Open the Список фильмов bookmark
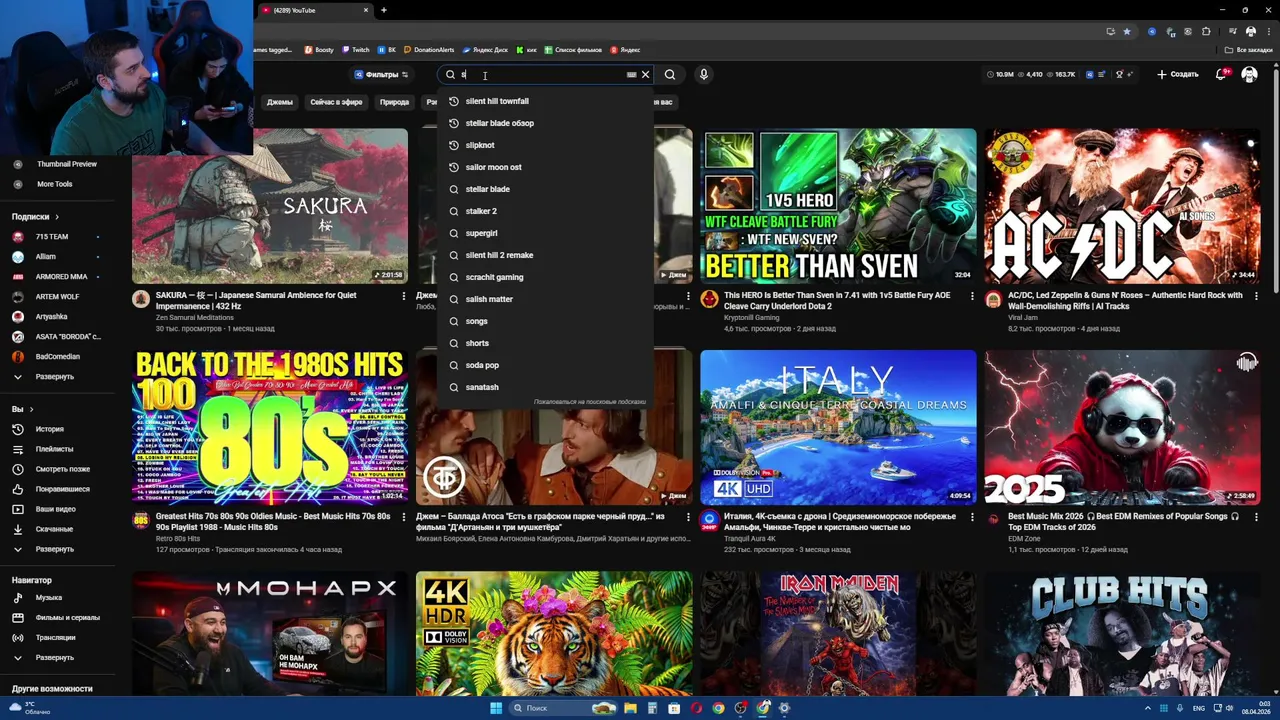The height and width of the screenshot is (720, 1280). tap(573, 49)
